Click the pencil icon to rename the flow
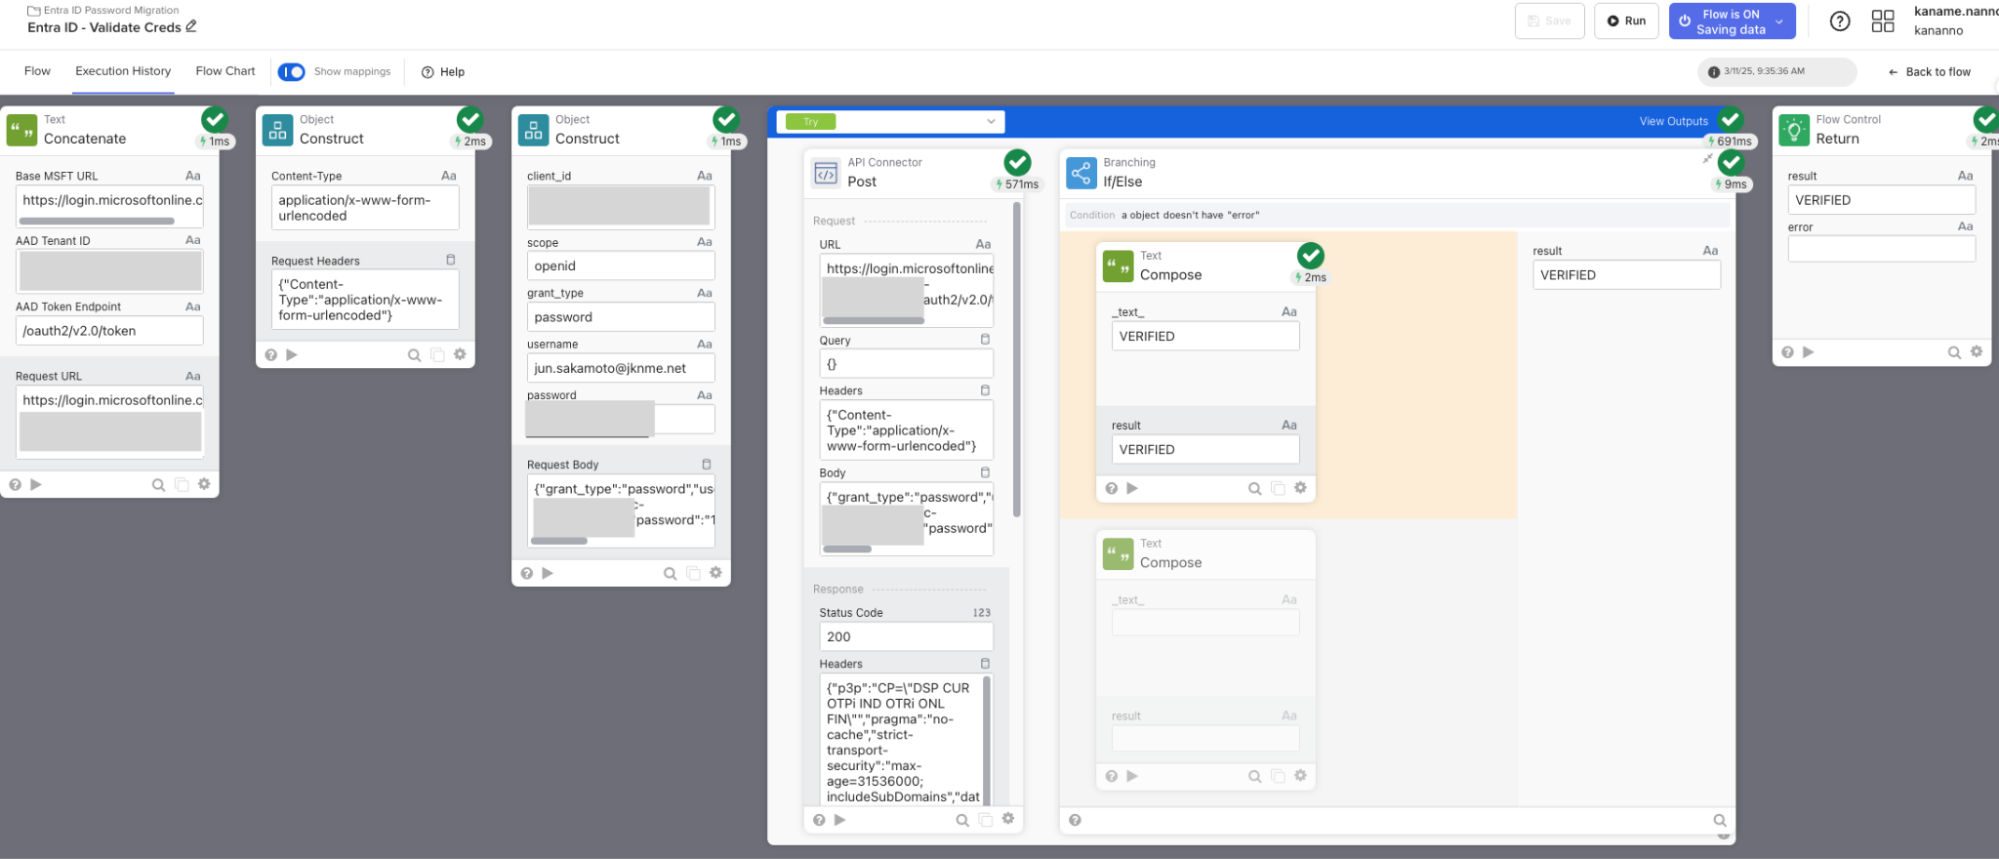1999x859 pixels. tap(191, 27)
